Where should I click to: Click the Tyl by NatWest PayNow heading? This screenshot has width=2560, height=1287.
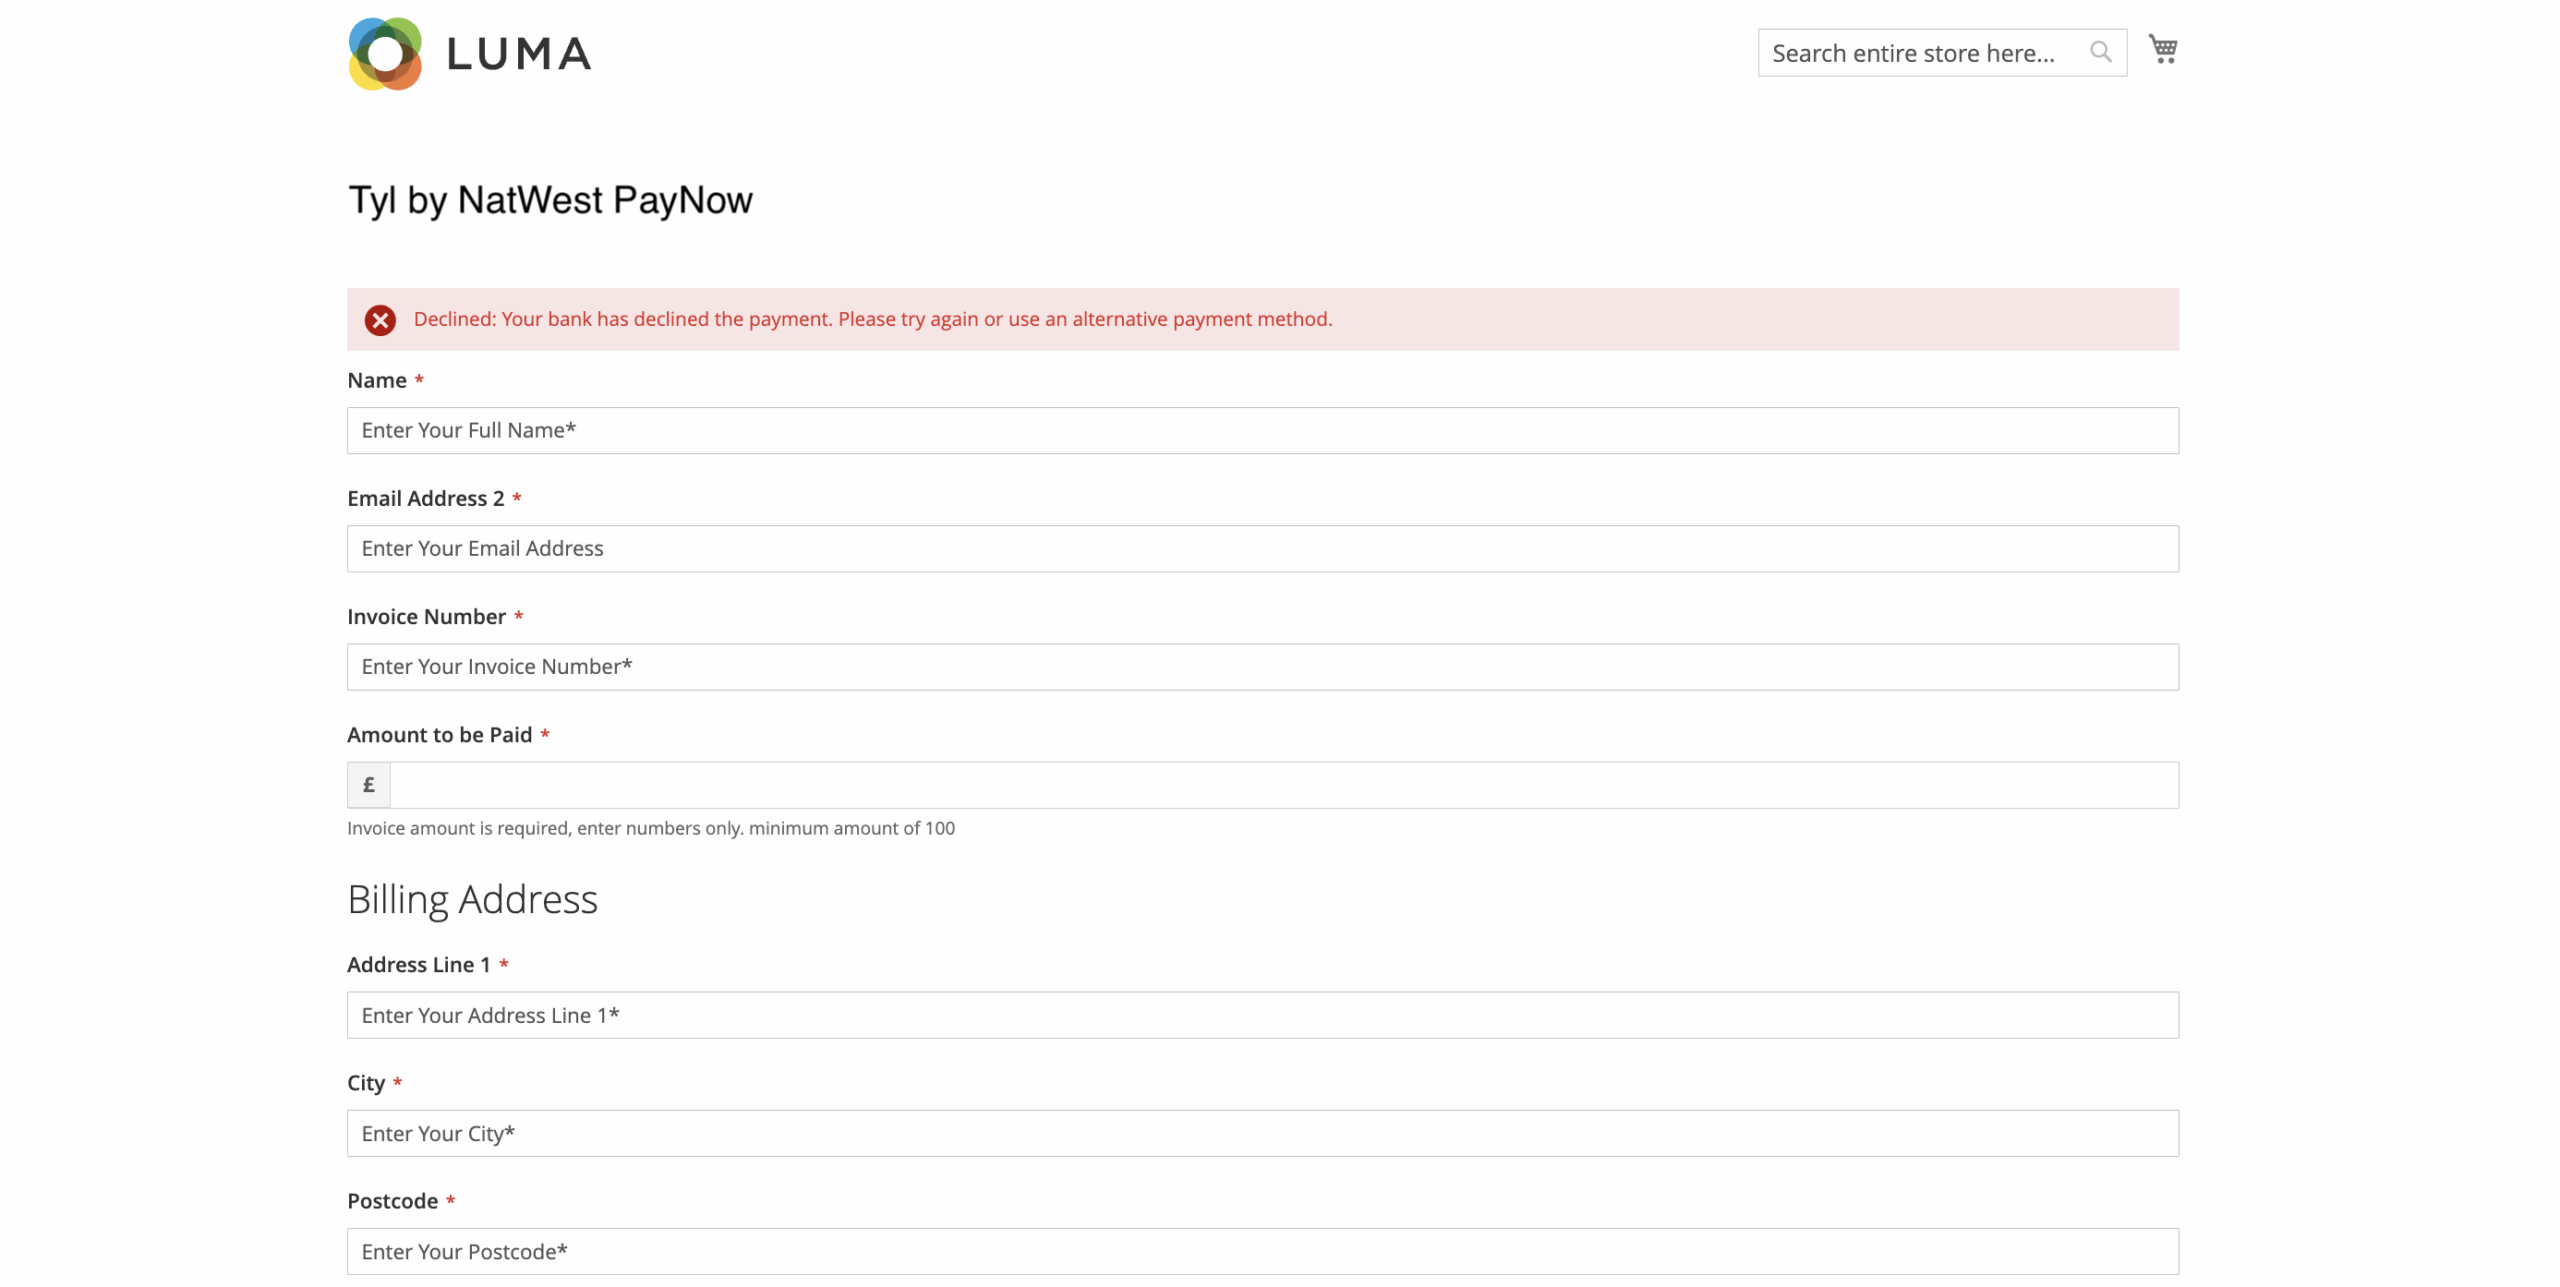pos(550,199)
